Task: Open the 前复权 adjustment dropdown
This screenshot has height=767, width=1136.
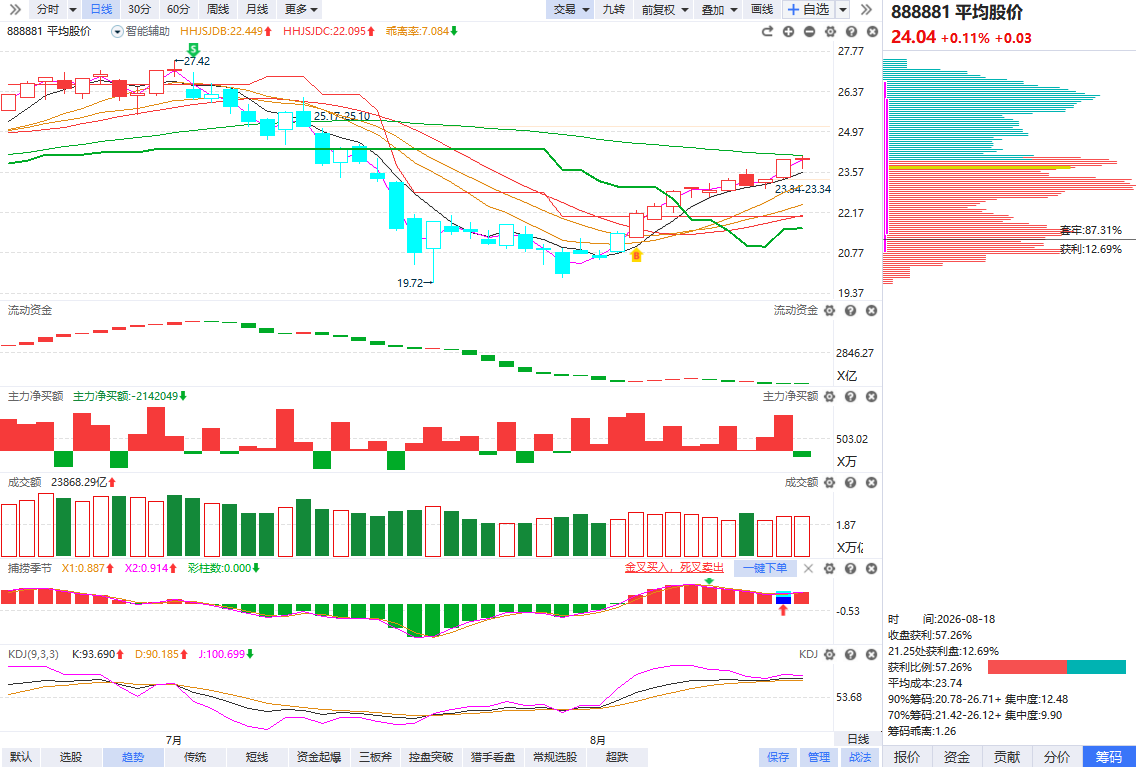Action: point(664,9)
